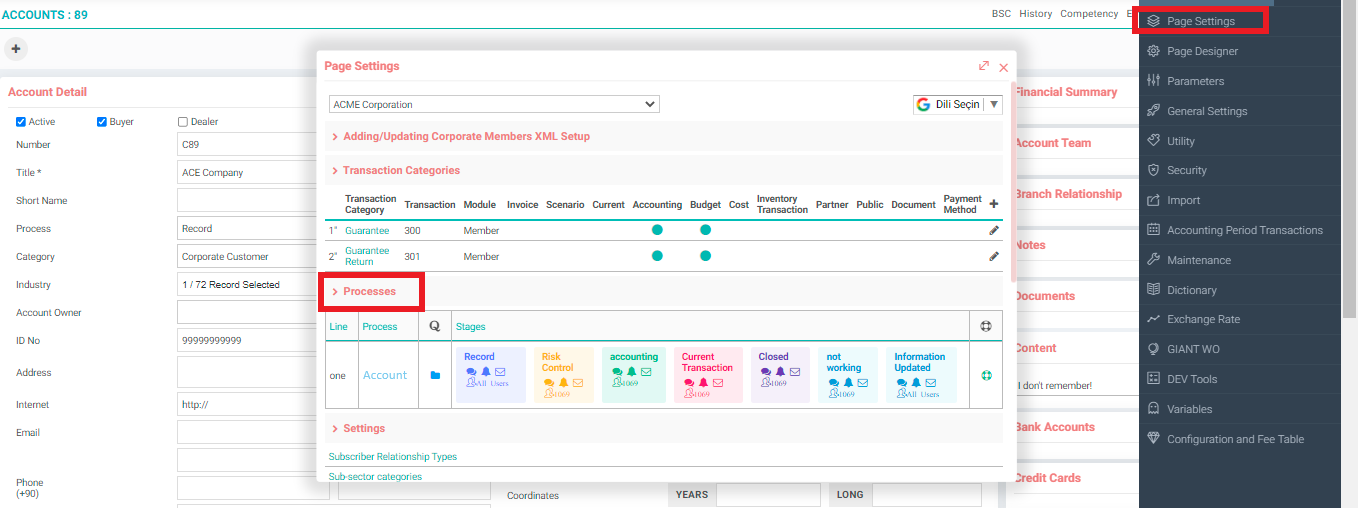Open the Subscriber Relationship Types link

pos(393,457)
